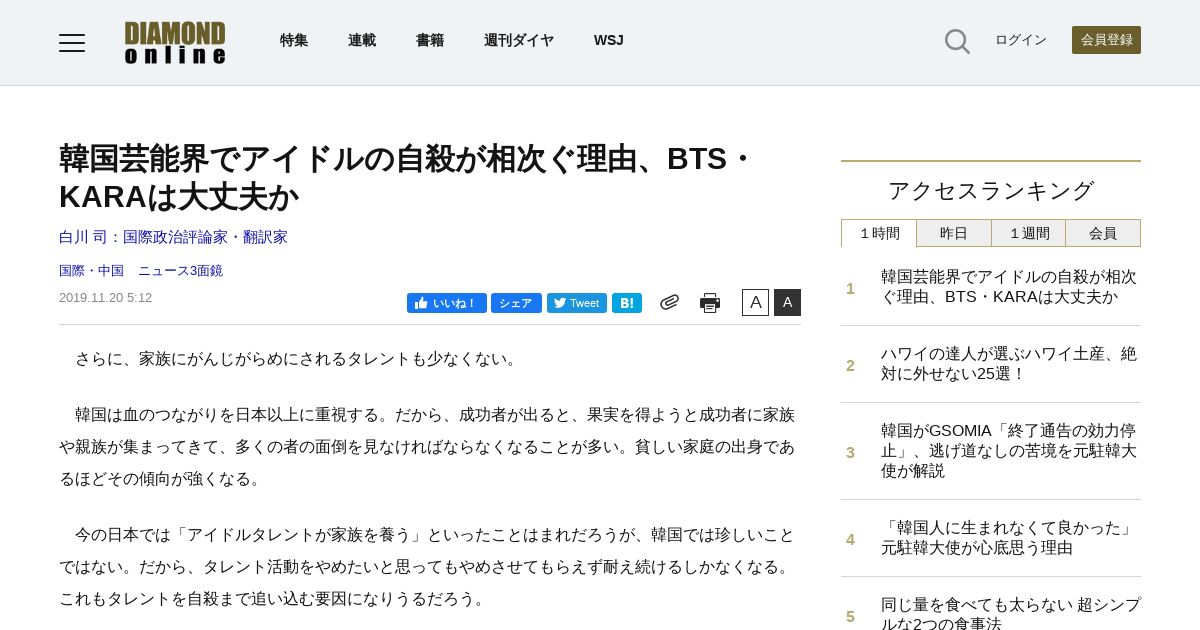Open 国際・中国 category link
Screen dimensions: 1200x630
pyautogui.click(x=91, y=271)
